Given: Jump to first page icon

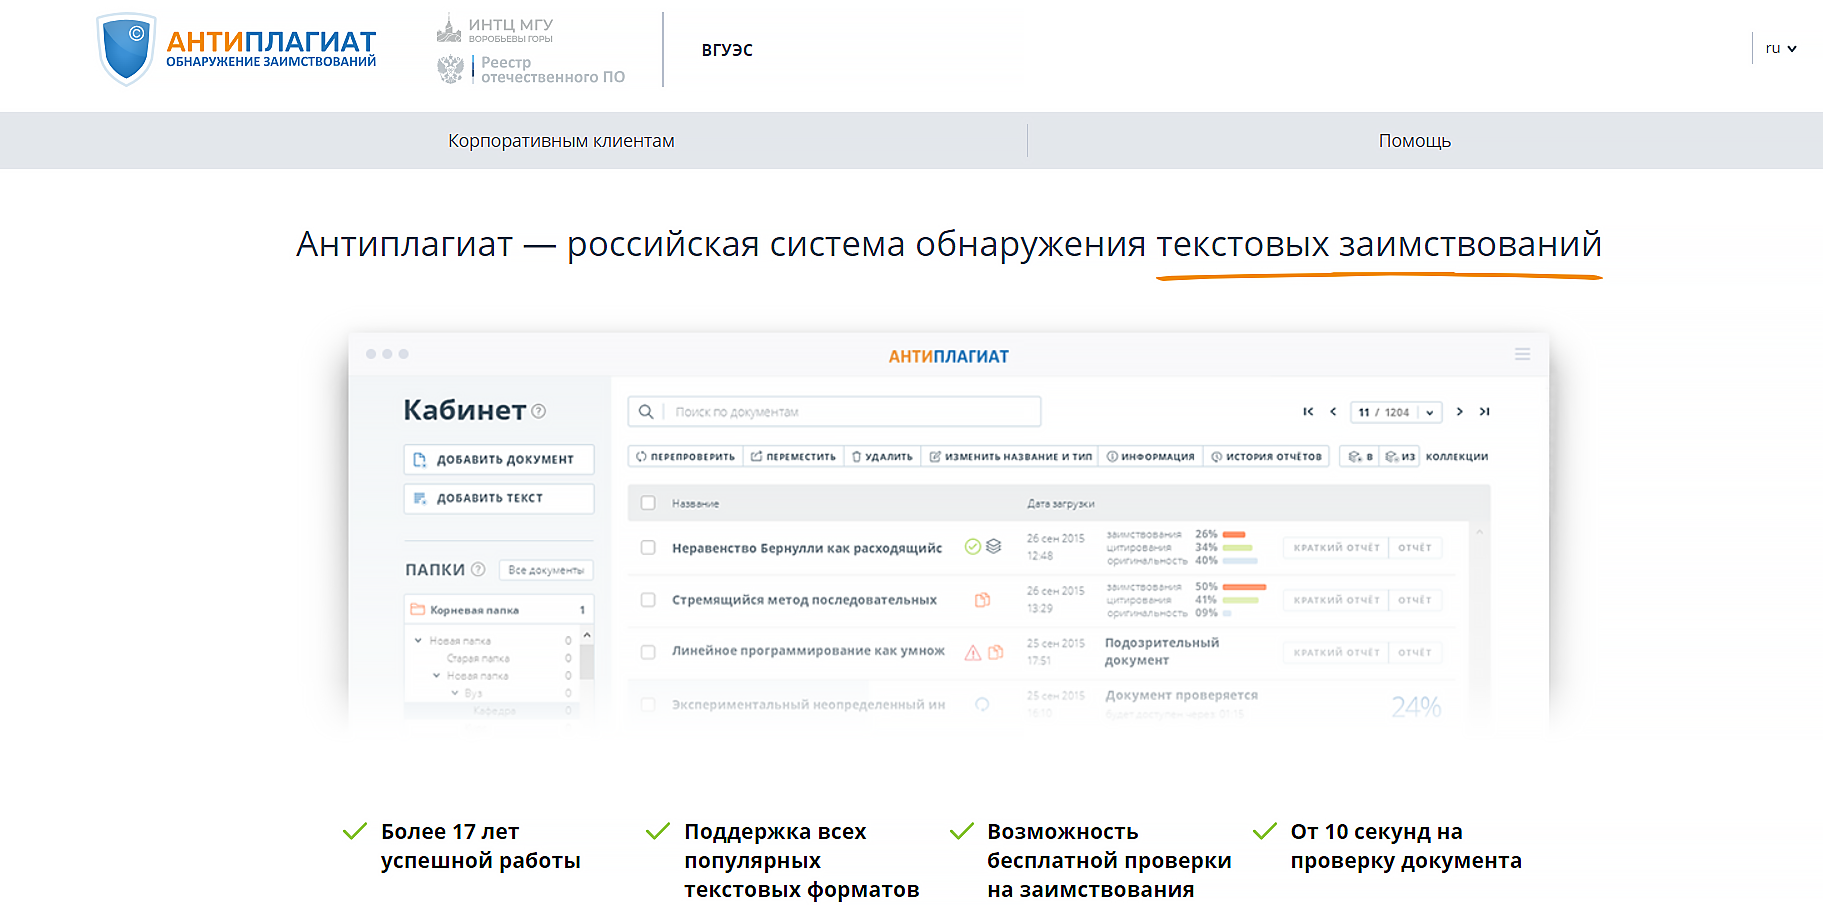Looking at the screenshot, I should pyautogui.click(x=1308, y=411).
